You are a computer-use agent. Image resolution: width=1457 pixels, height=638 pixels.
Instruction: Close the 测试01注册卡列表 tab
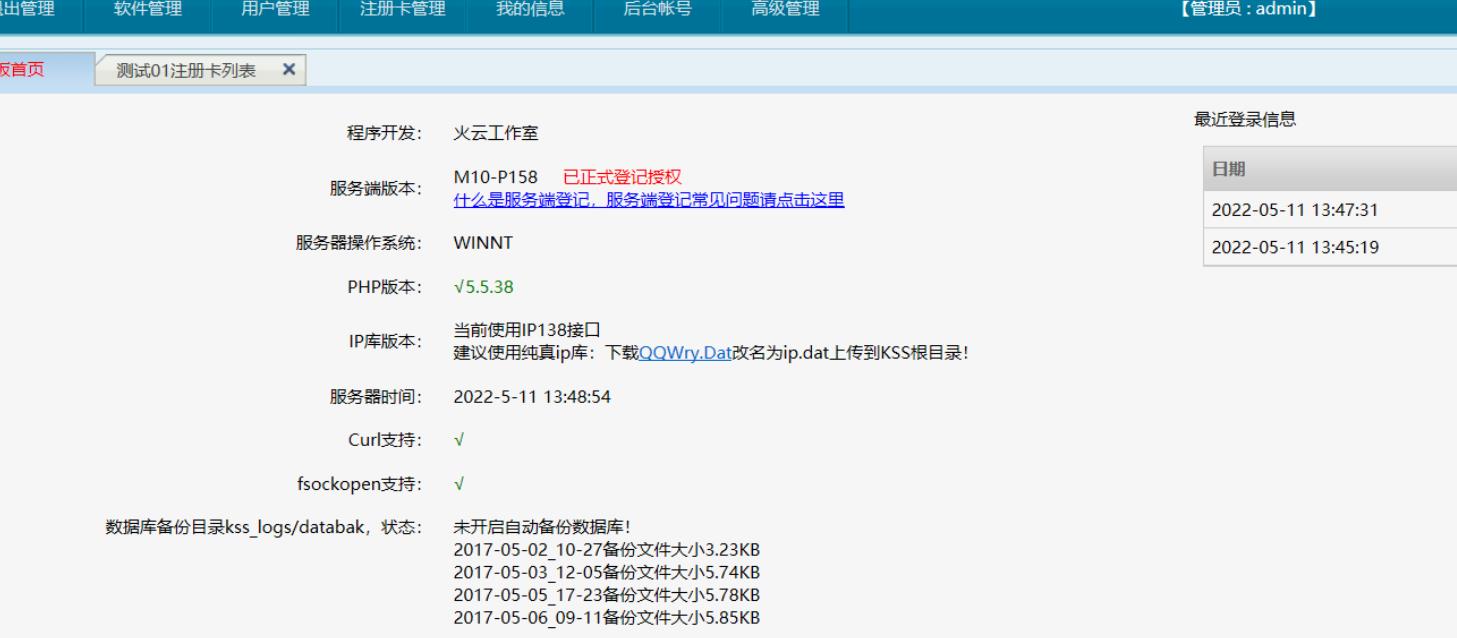click(x=288, y=70)
